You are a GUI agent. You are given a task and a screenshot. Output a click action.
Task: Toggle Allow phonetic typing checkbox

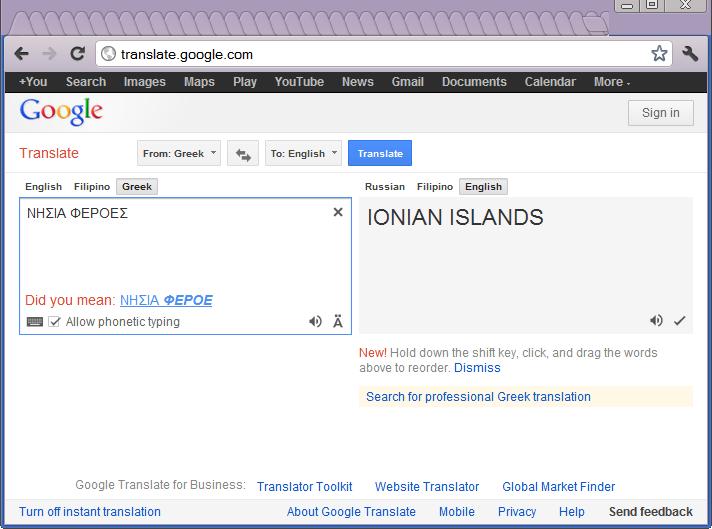pyautogui.click(x=54, y=322)
